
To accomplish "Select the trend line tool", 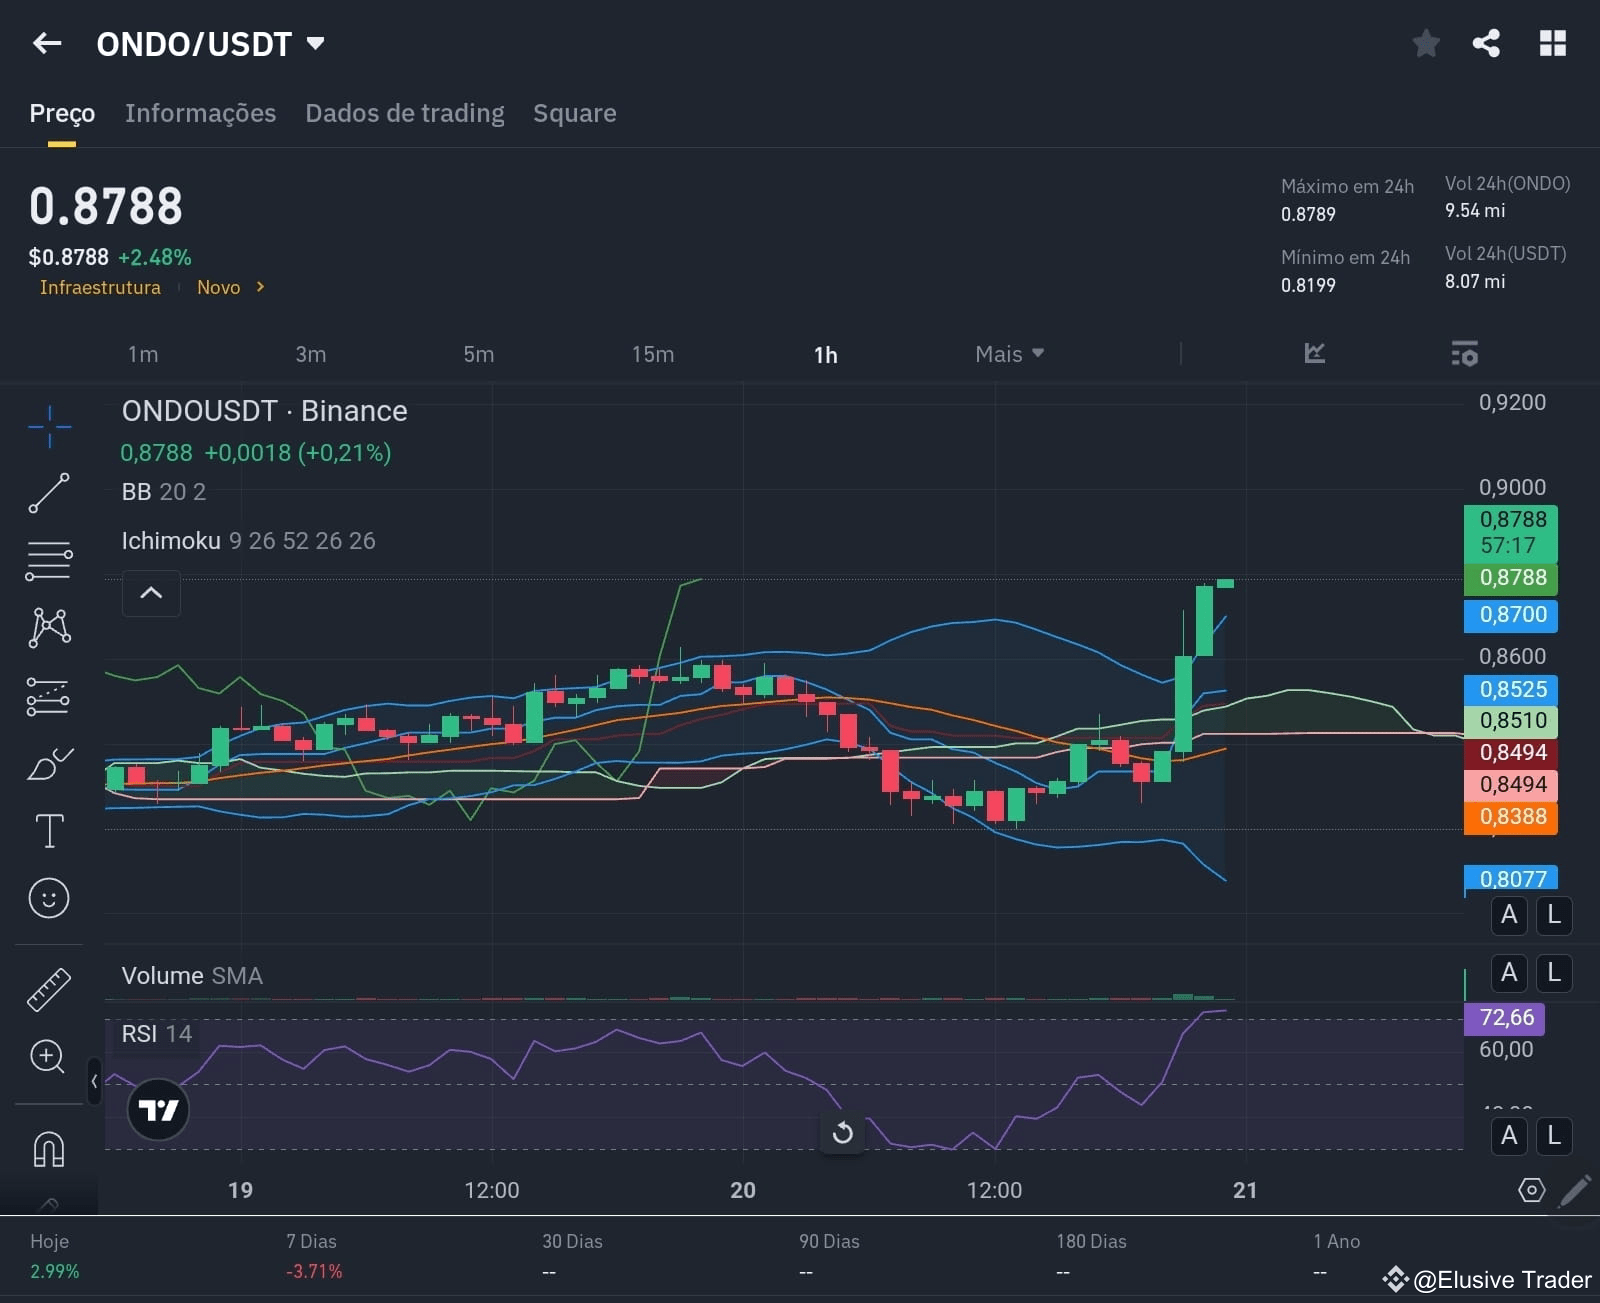I will [49, 493].
